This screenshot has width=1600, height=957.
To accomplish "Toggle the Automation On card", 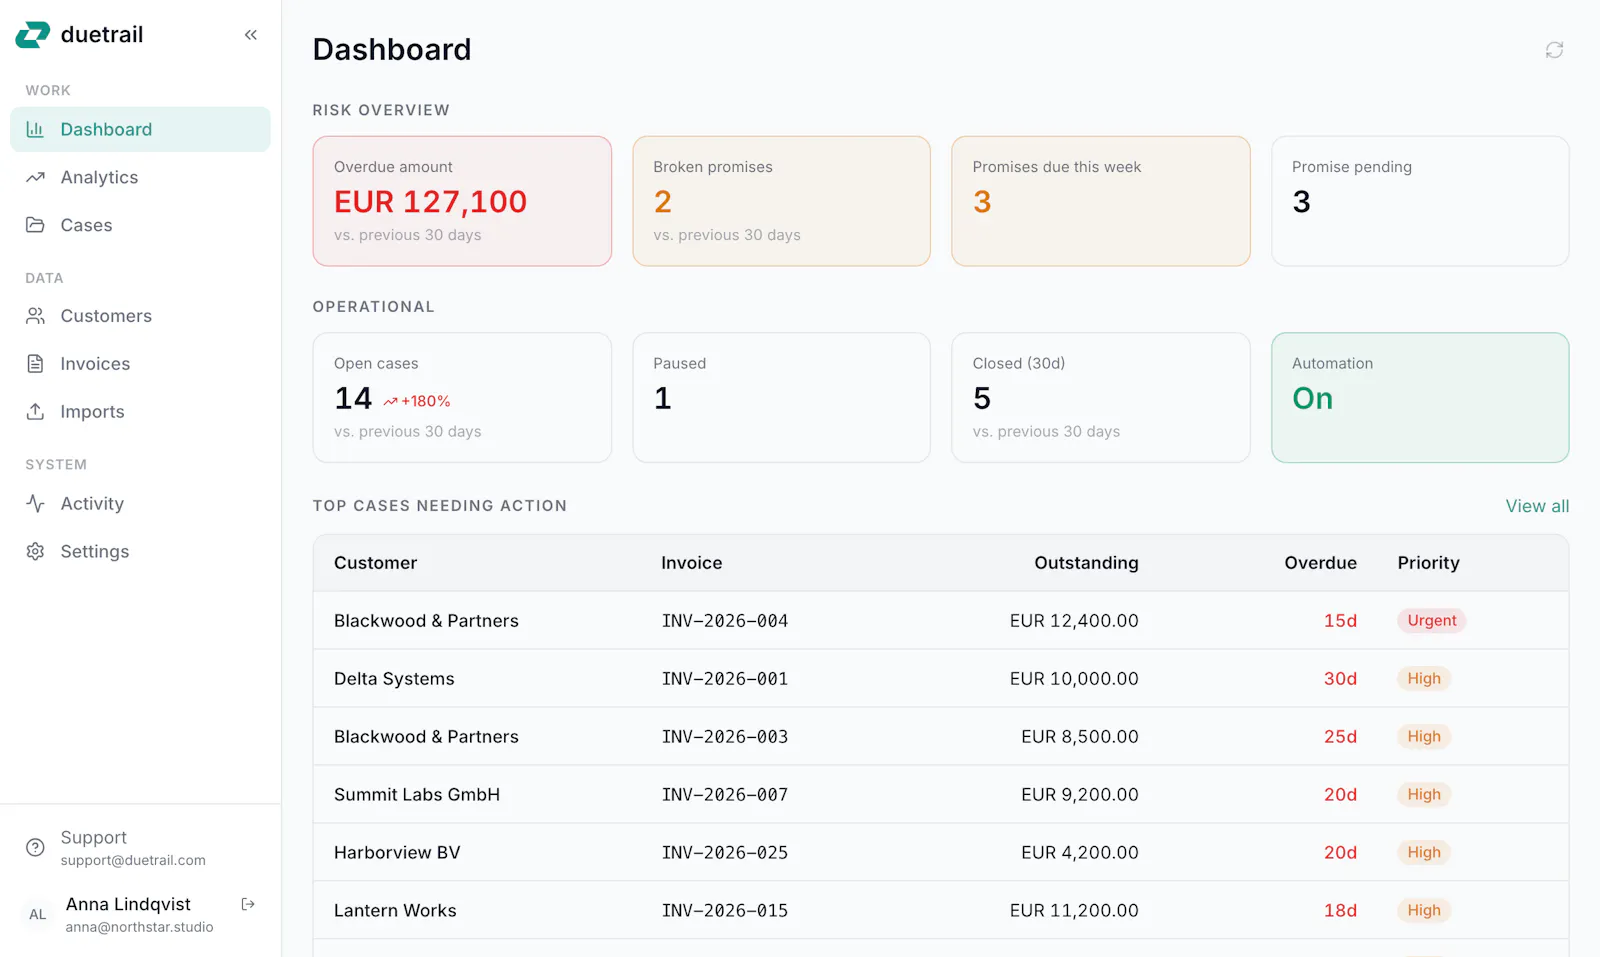I will coord(1420,397).
